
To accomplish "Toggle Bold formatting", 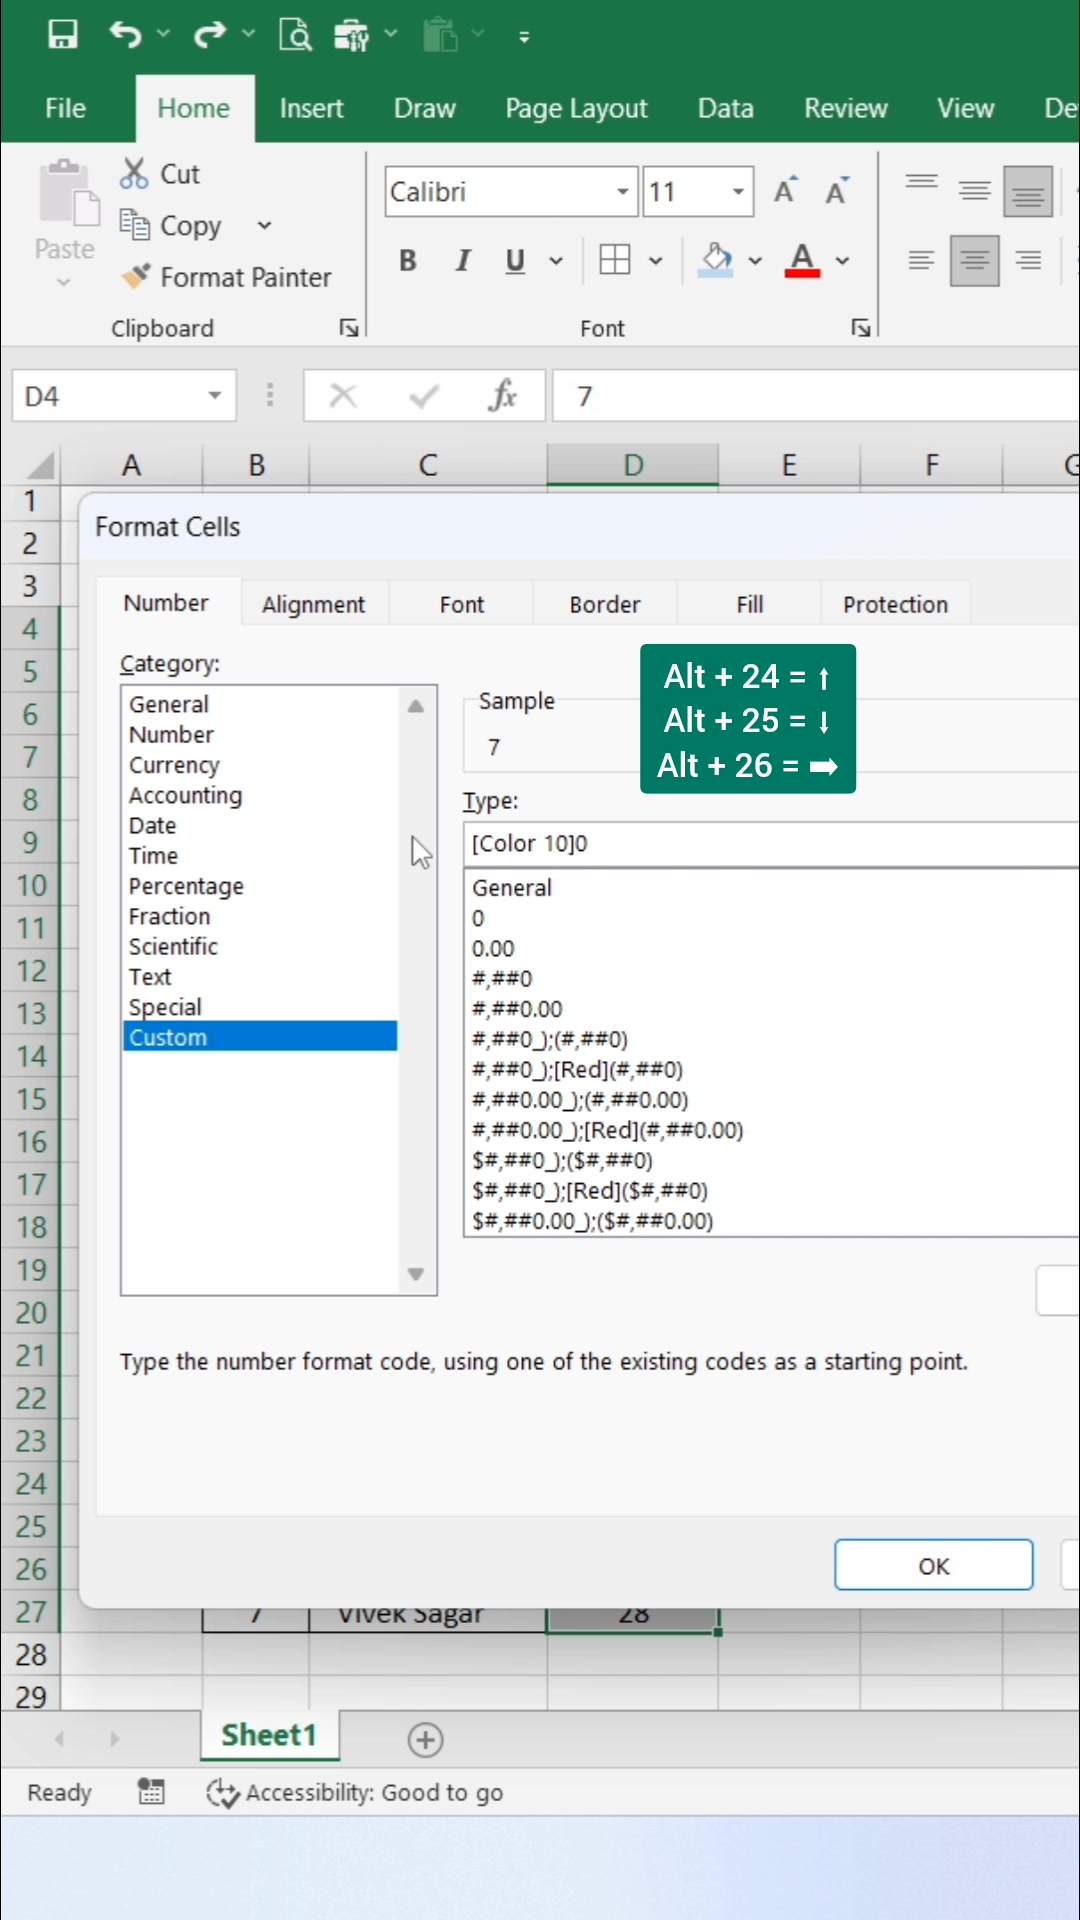I will coord(407,261).
